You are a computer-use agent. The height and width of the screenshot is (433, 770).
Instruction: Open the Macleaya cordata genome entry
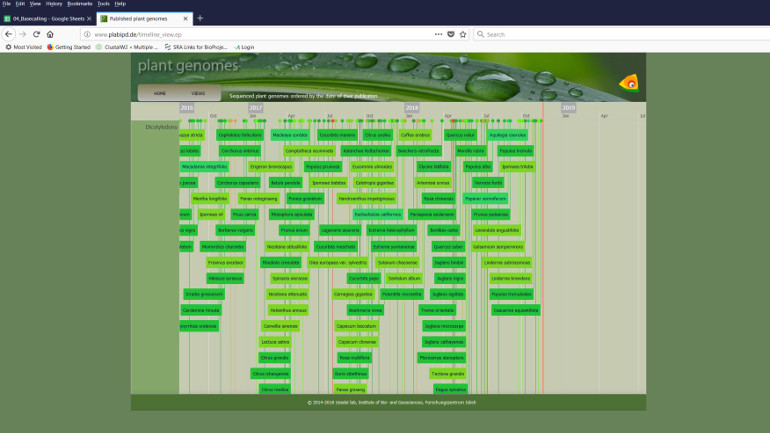290,135
